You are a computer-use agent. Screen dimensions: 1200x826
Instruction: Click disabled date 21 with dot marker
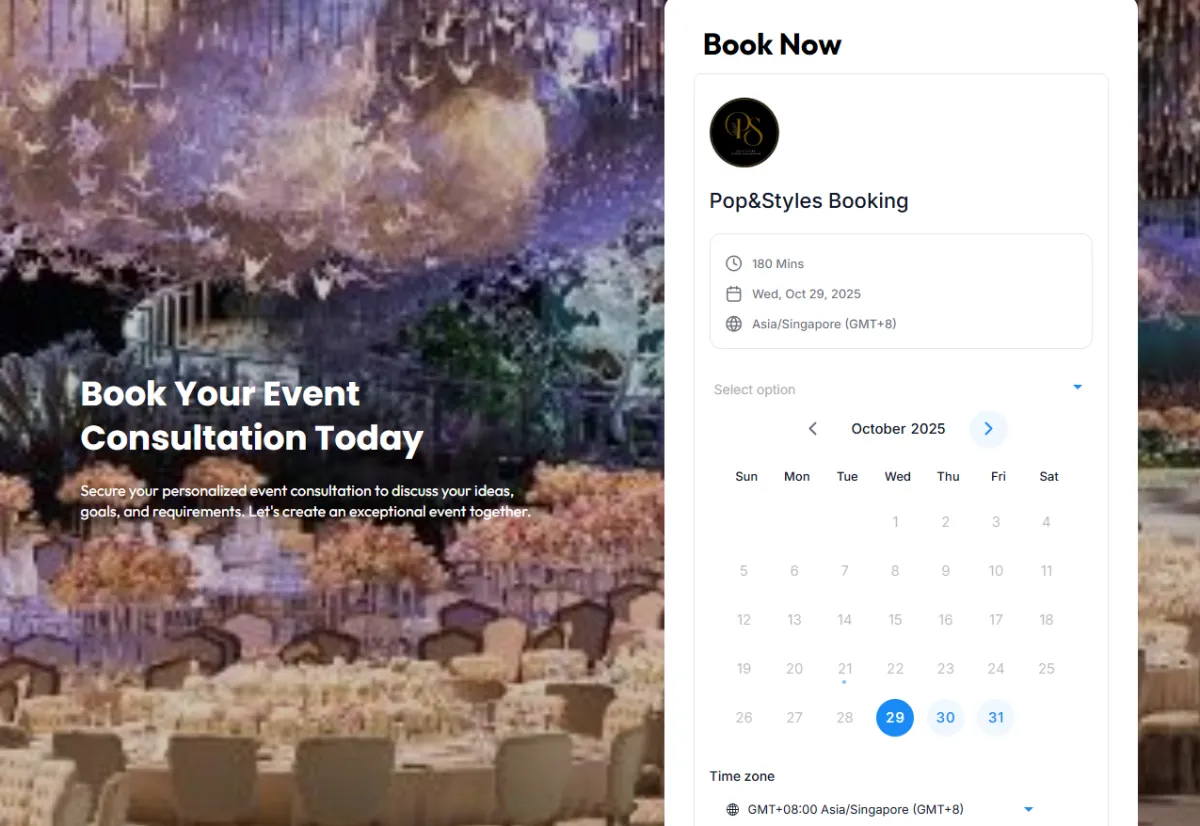[x=845, y=669]
